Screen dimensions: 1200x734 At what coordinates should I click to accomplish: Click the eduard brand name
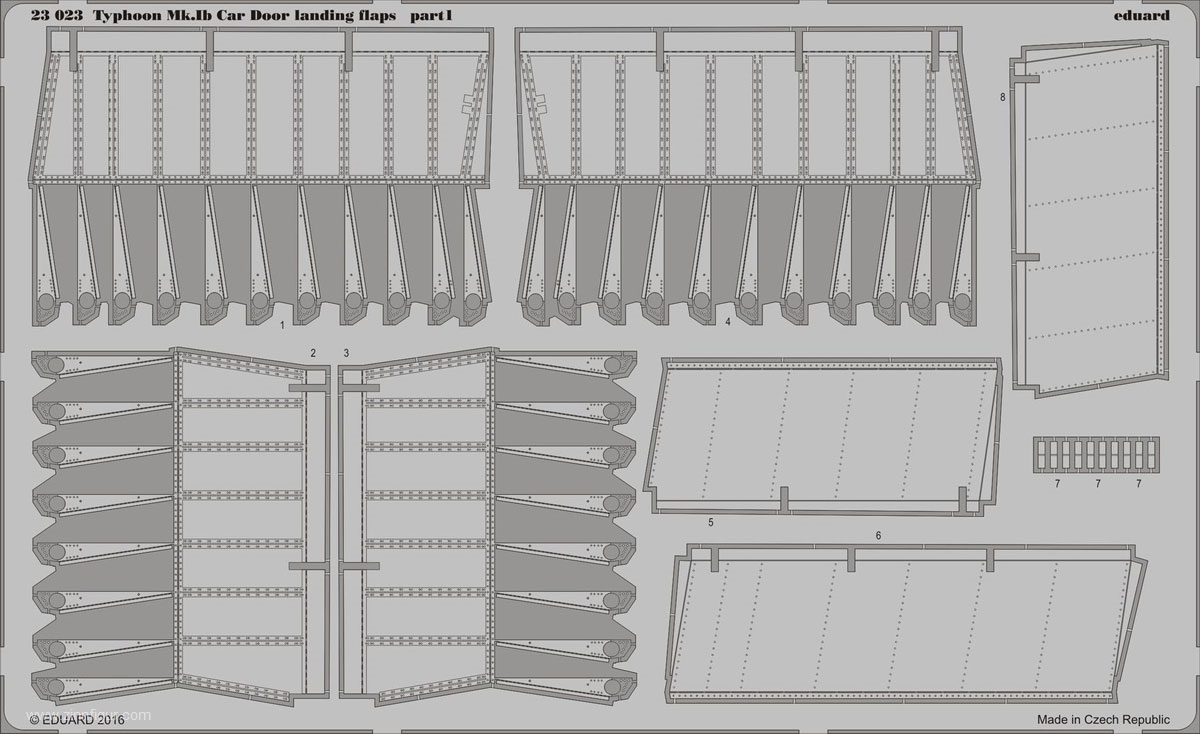pos(1140,15)
